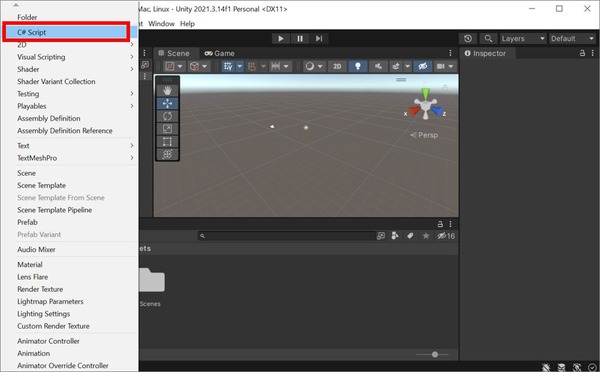The image size is (600, 372).
Task: Open the Scene view more options menu
Action: pyautogui.click(x=450, y=53)
